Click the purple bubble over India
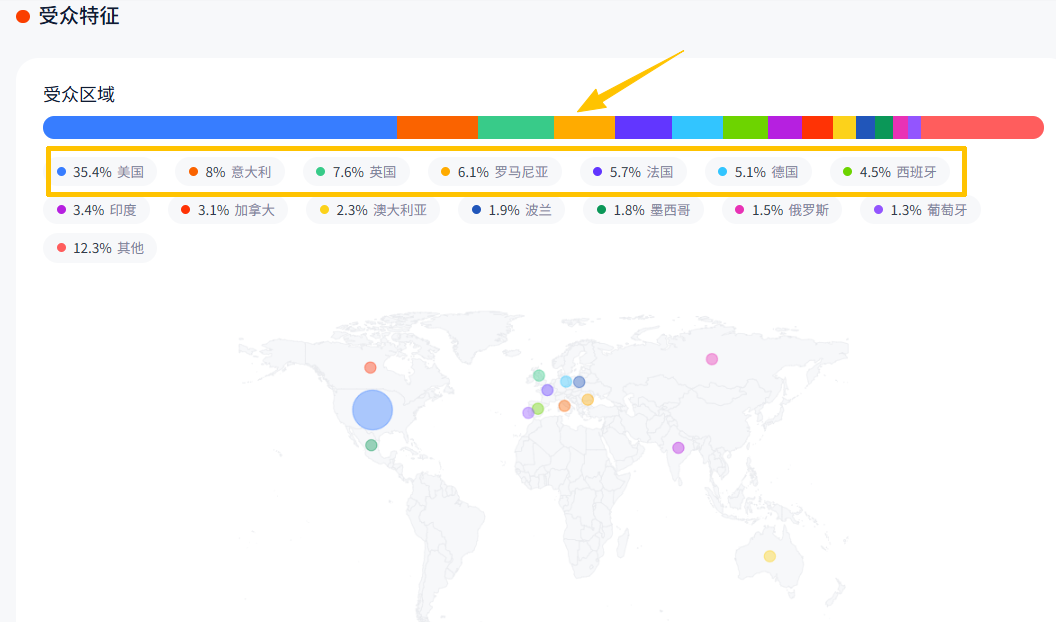Image resolution: width=1056 pixels, height=622 pixels. click(x=678, y=448)
